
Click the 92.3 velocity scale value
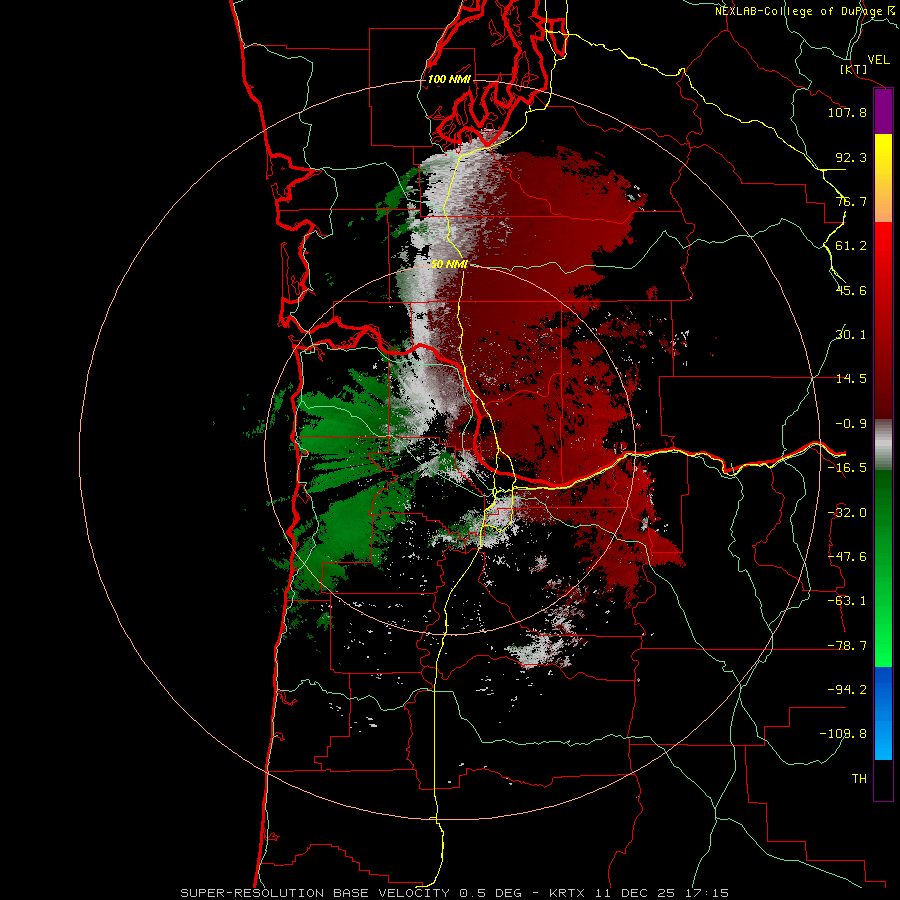(x=851, y=157)
